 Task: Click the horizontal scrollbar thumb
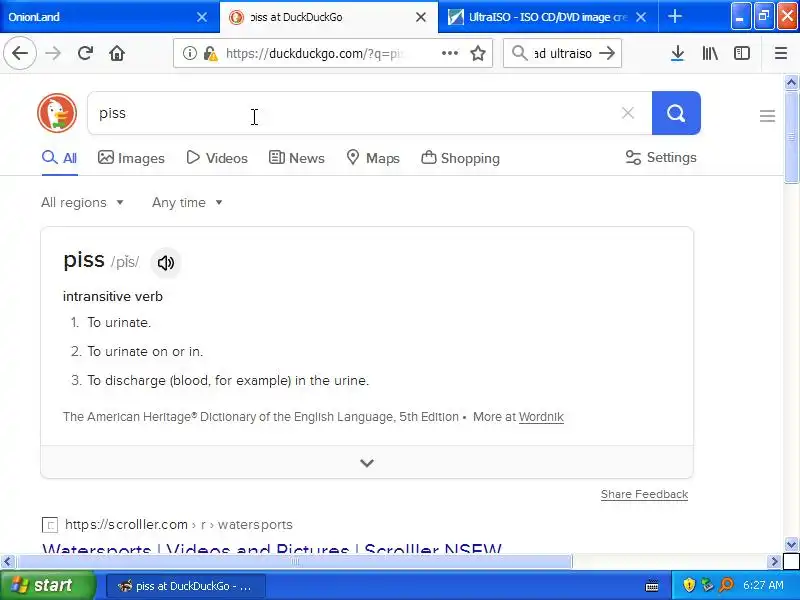(x=294, y=561)
